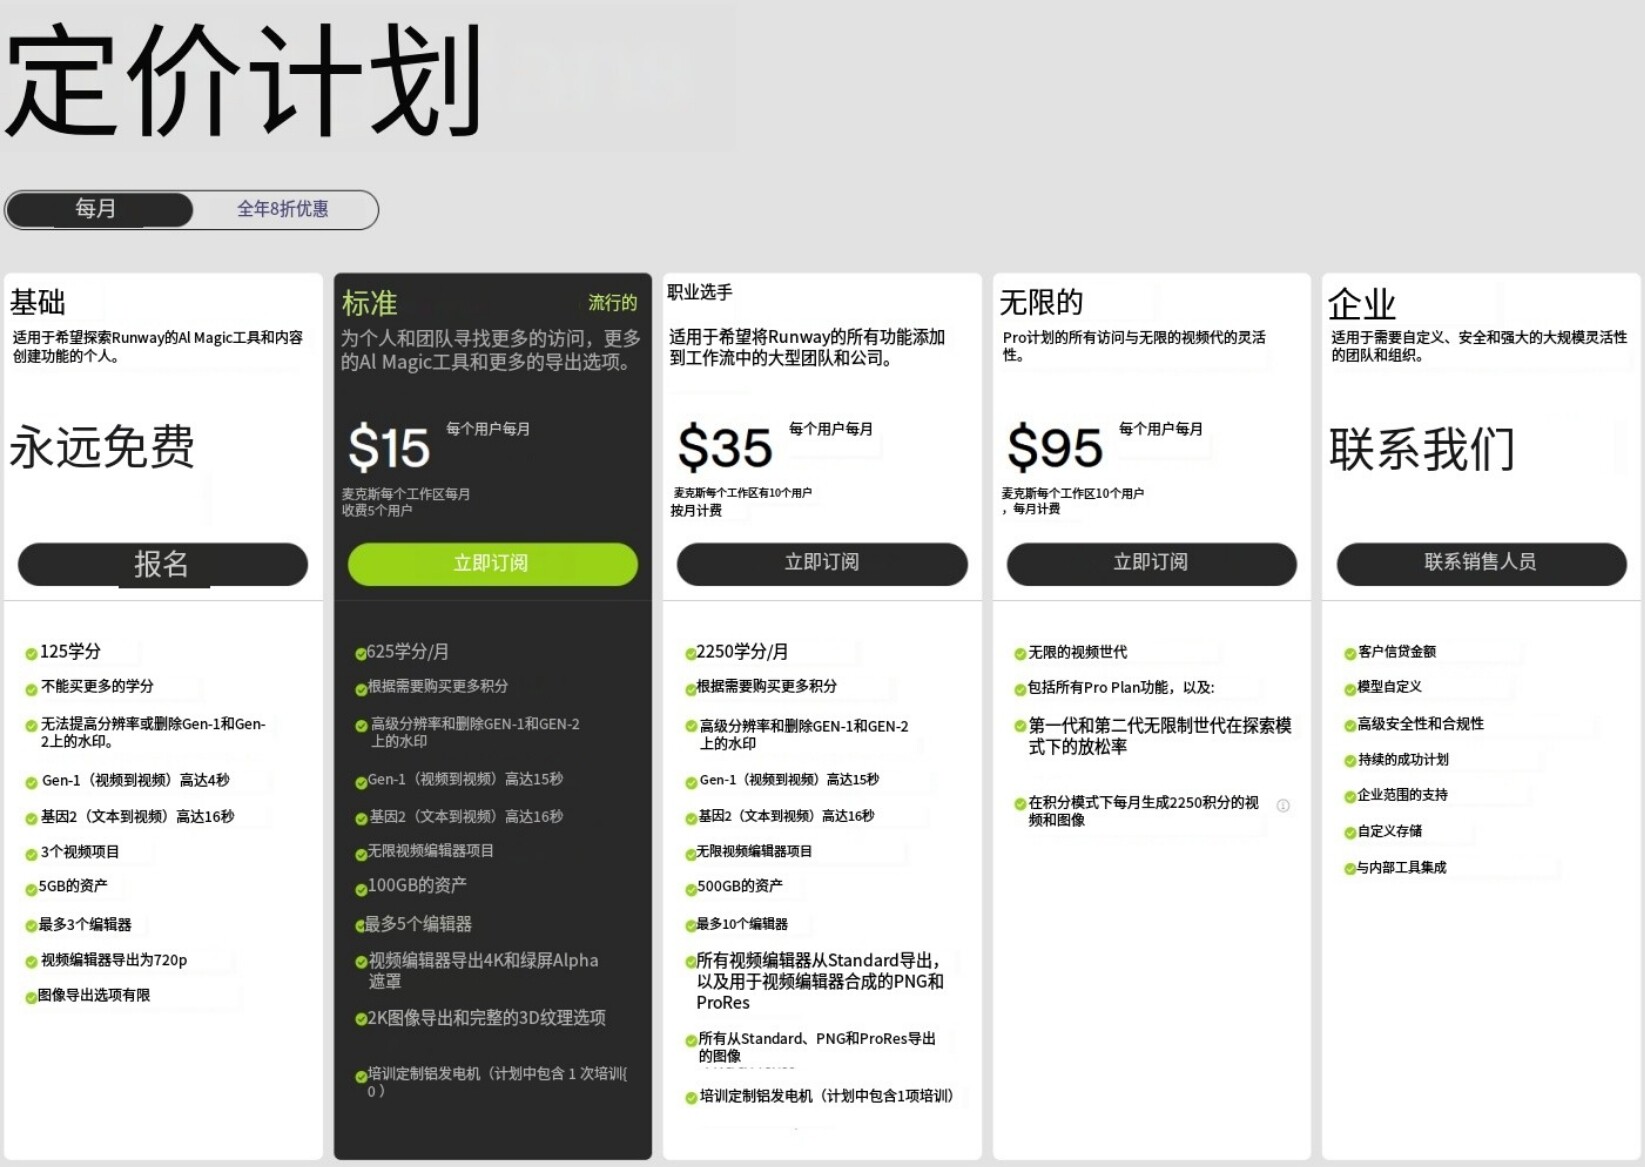The width and height of the screenshot is (1645, 1167).
Task: Click the info icon beside 在积分模式下每月生成2250积分
Action: pyautogui.click(x=1283, y=806)
